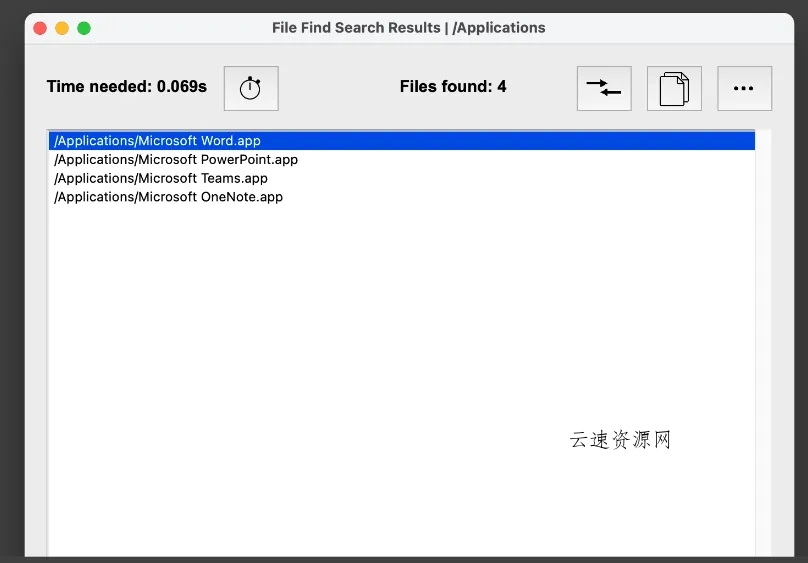Select /Applications/Microsoft OneNote.app result row

[x=402, y=197]
